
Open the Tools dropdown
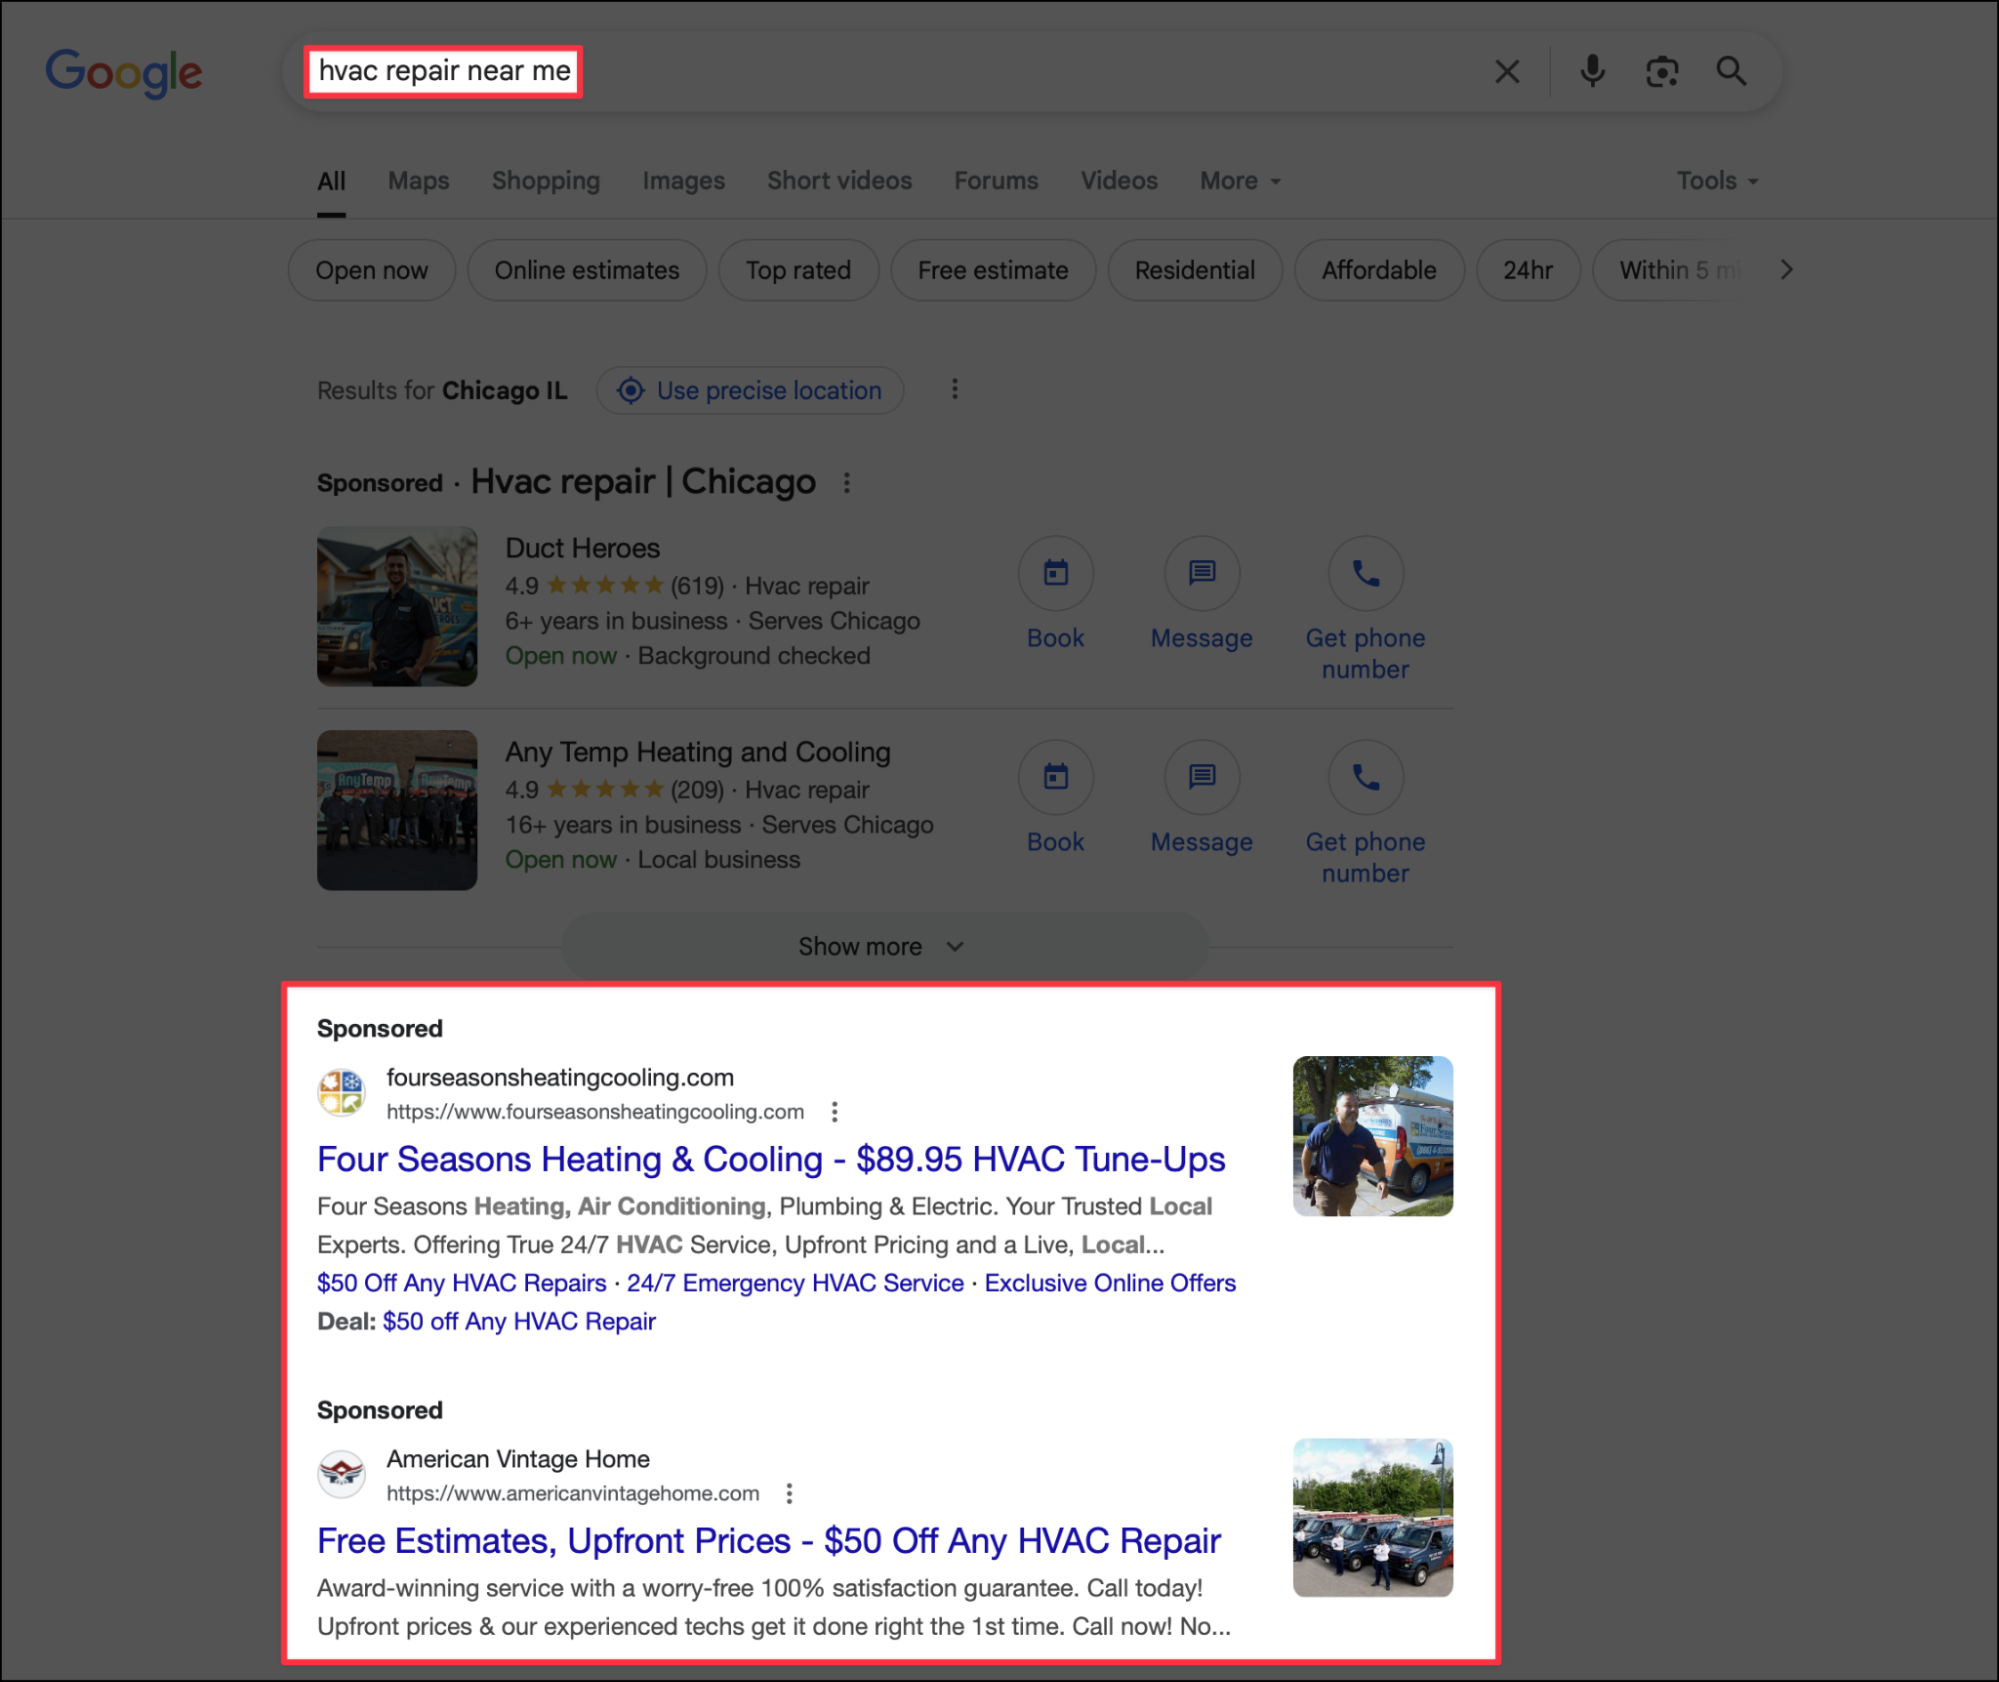[1716, 181]
